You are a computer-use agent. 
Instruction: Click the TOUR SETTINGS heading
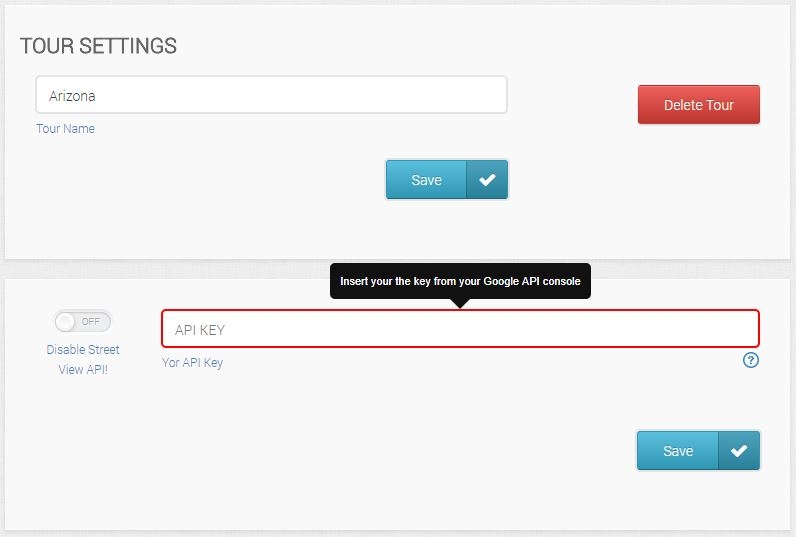[98, 46]
